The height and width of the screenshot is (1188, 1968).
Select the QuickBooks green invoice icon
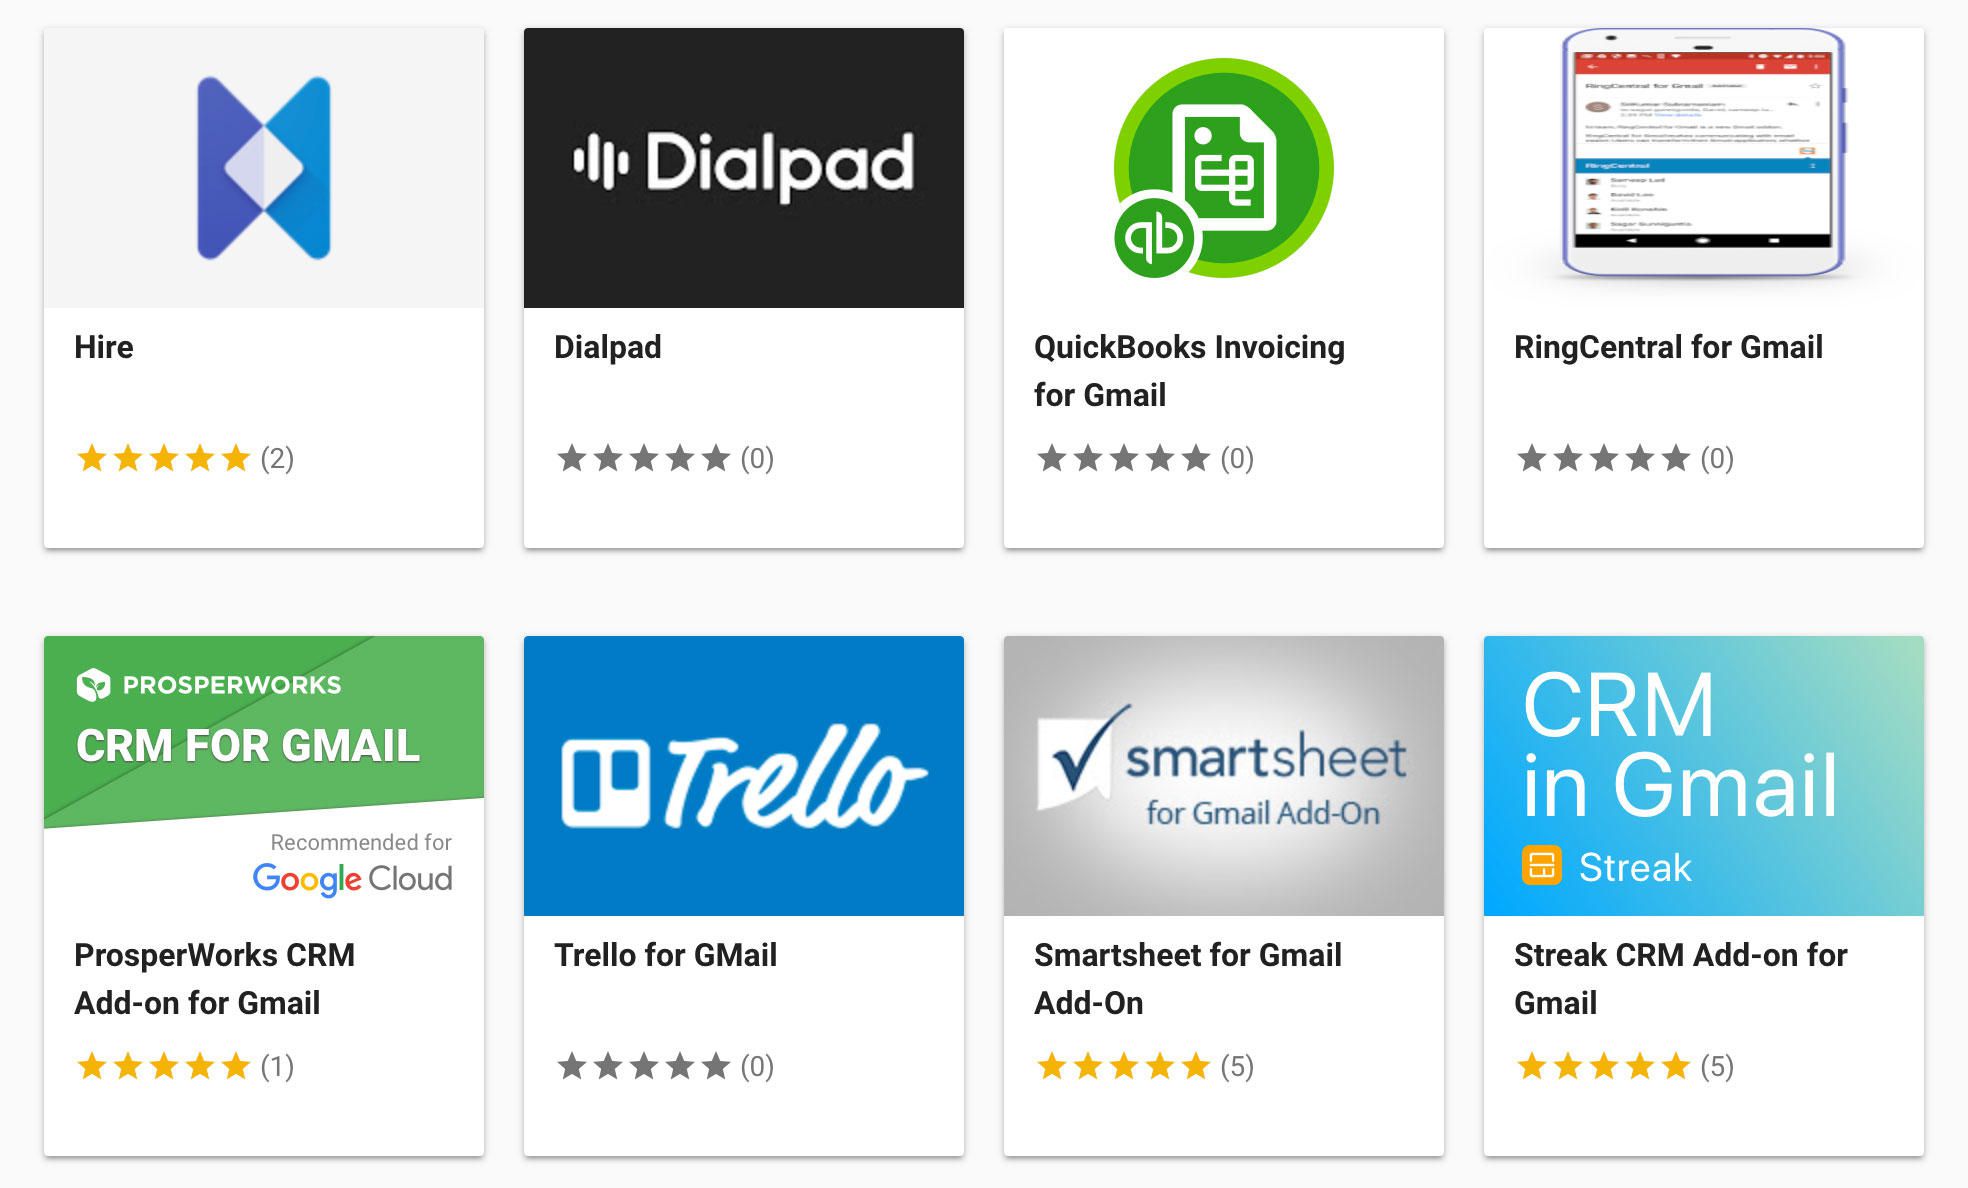point(1224,168)
